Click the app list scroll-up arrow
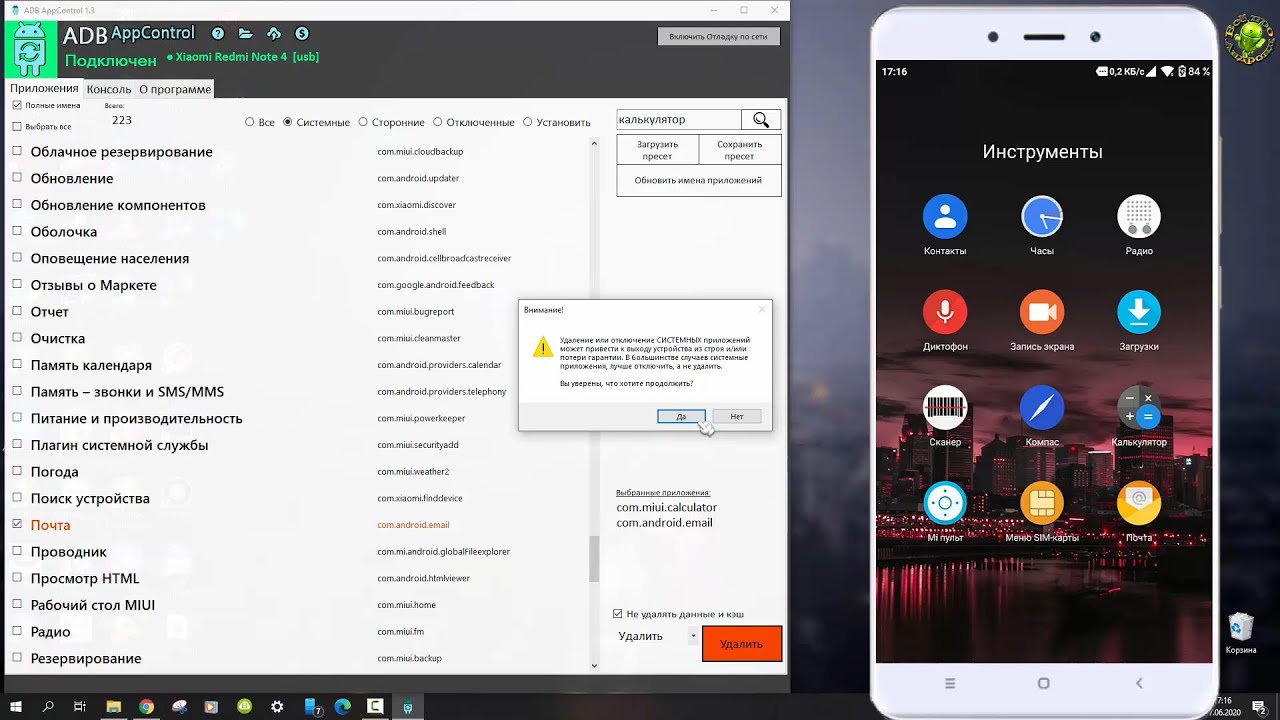The width and height of the screenshot is (1280, 720). click(x=594, y=144)
